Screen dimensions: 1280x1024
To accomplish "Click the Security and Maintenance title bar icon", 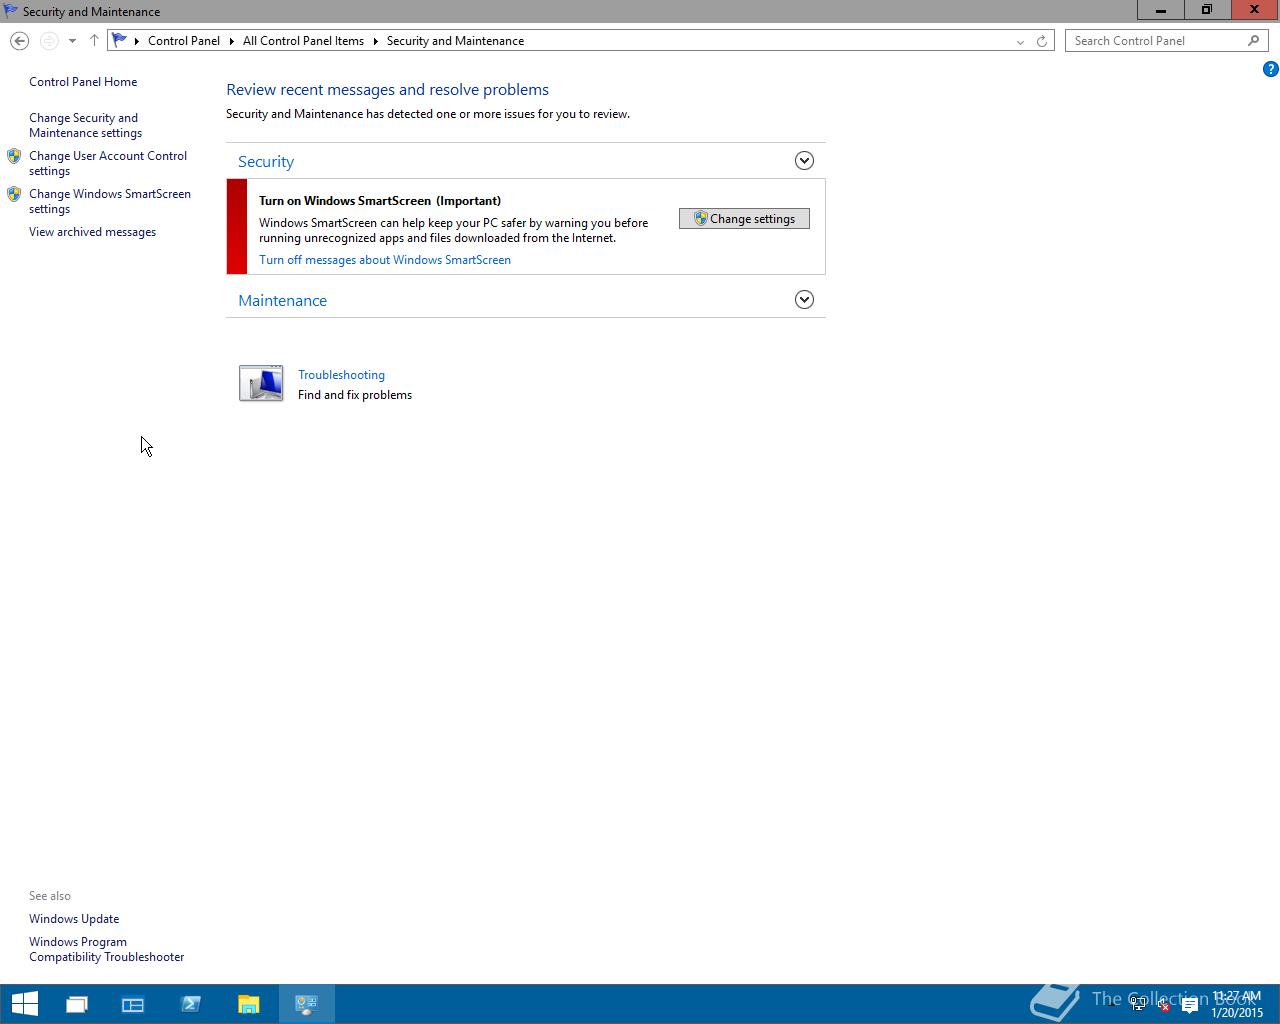I will point(10,11).
